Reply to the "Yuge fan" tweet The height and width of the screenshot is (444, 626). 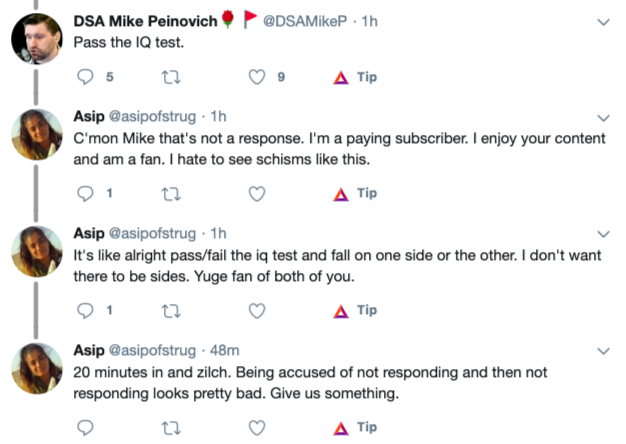[84, 310]
